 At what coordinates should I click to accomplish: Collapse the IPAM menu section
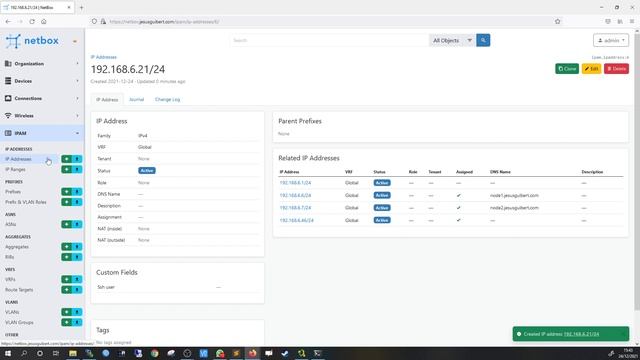(42, 133)
